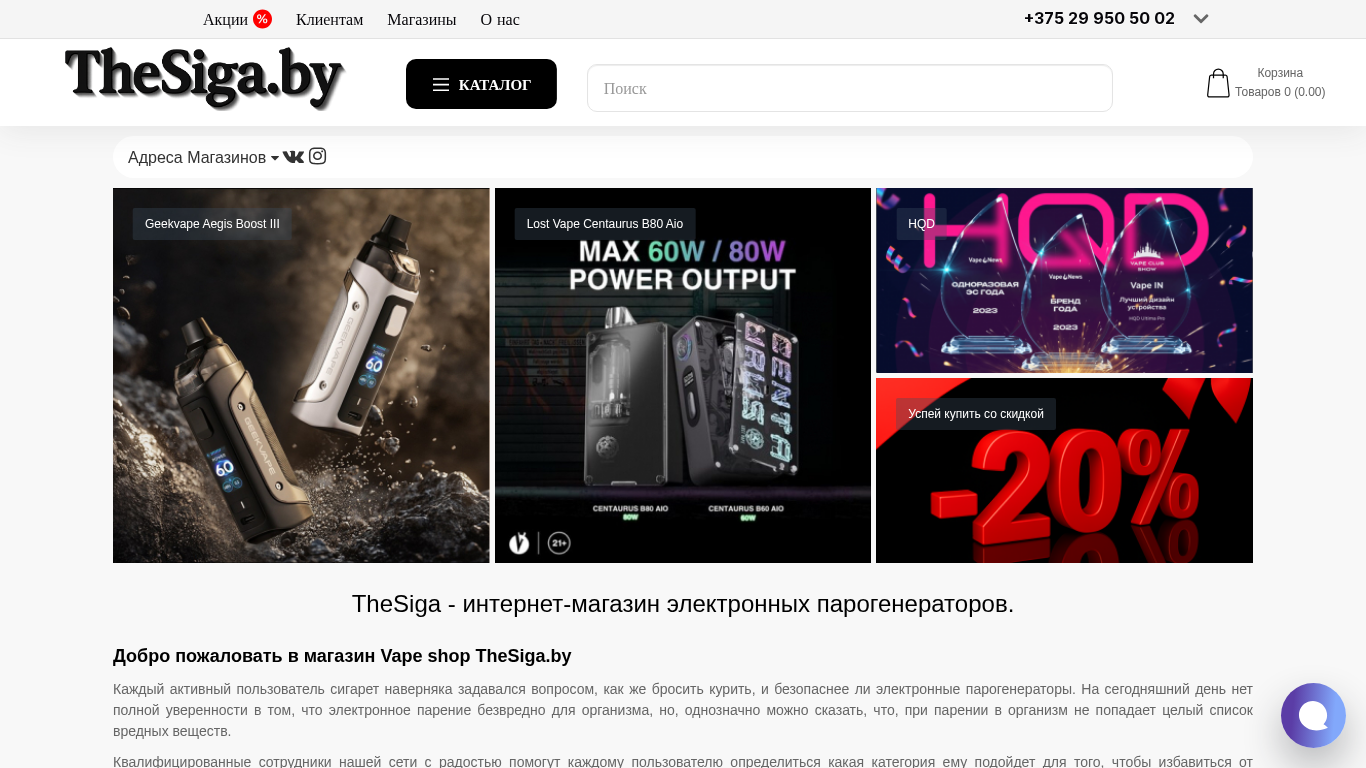Click the shopping bag cart icon
Image resolution: width=1366 pixels, height=768 pixels.
(x=1218, y=83)
